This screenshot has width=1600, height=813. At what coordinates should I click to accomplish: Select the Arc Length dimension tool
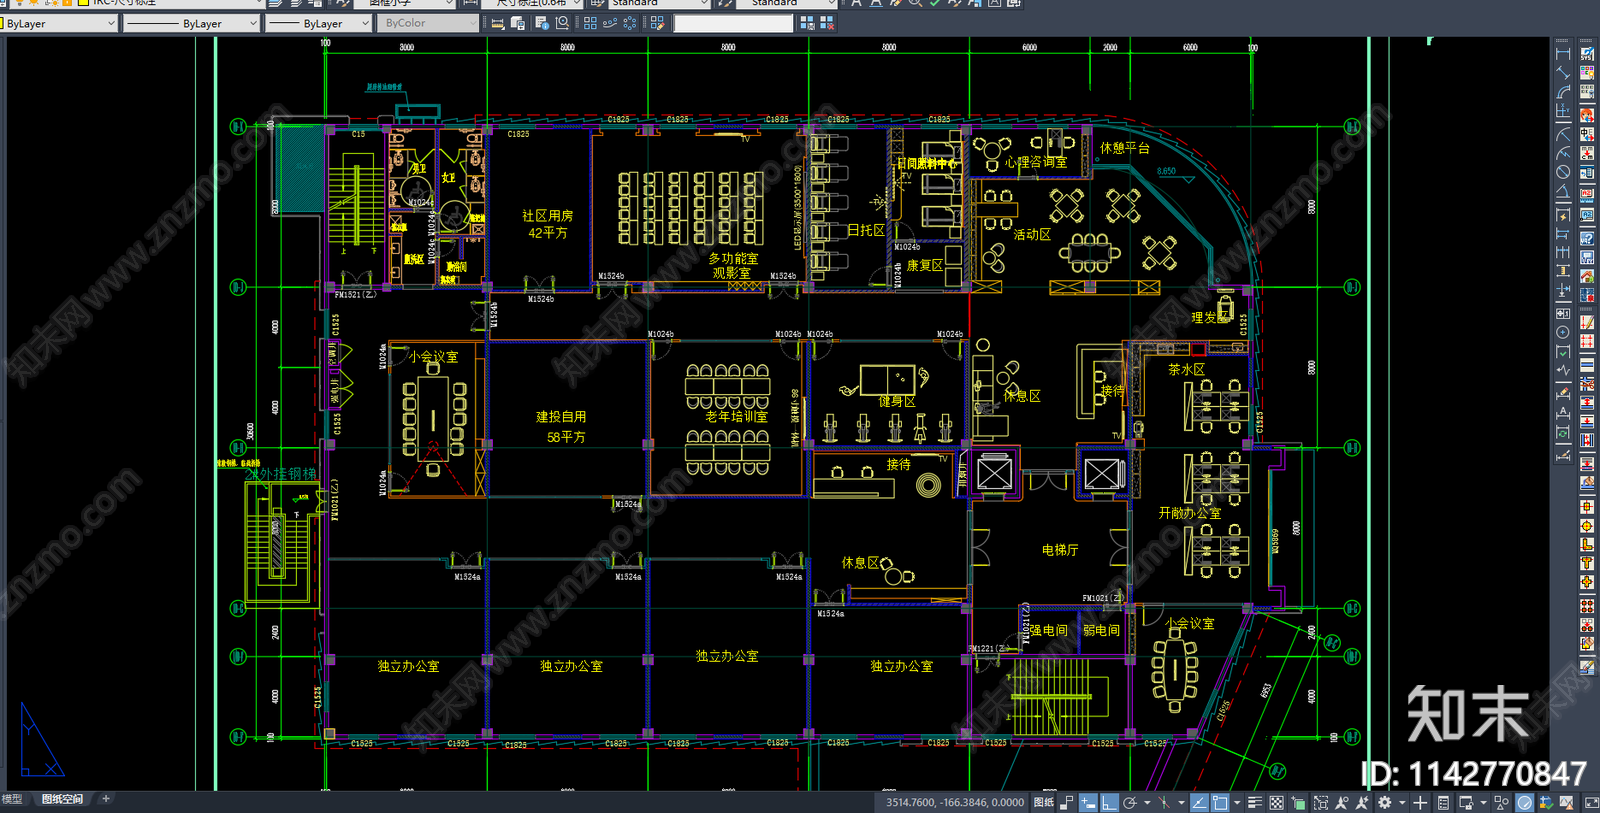click(1563, 91)
